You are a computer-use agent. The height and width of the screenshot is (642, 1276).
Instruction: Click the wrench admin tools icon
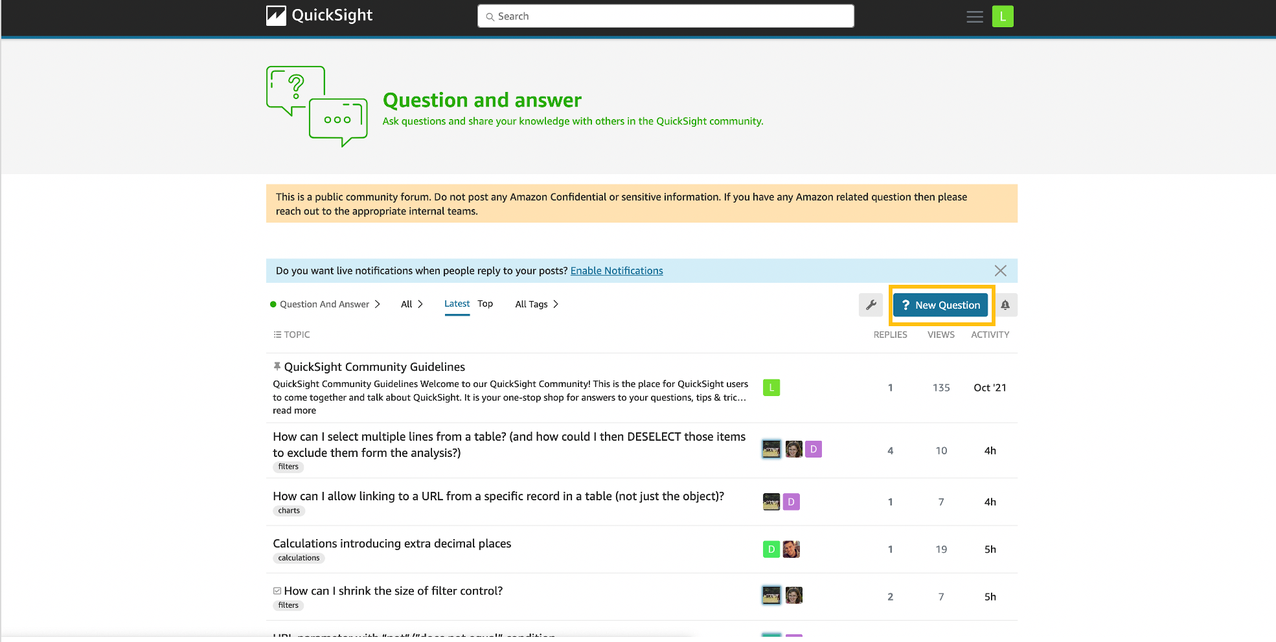tap(871, 305)
